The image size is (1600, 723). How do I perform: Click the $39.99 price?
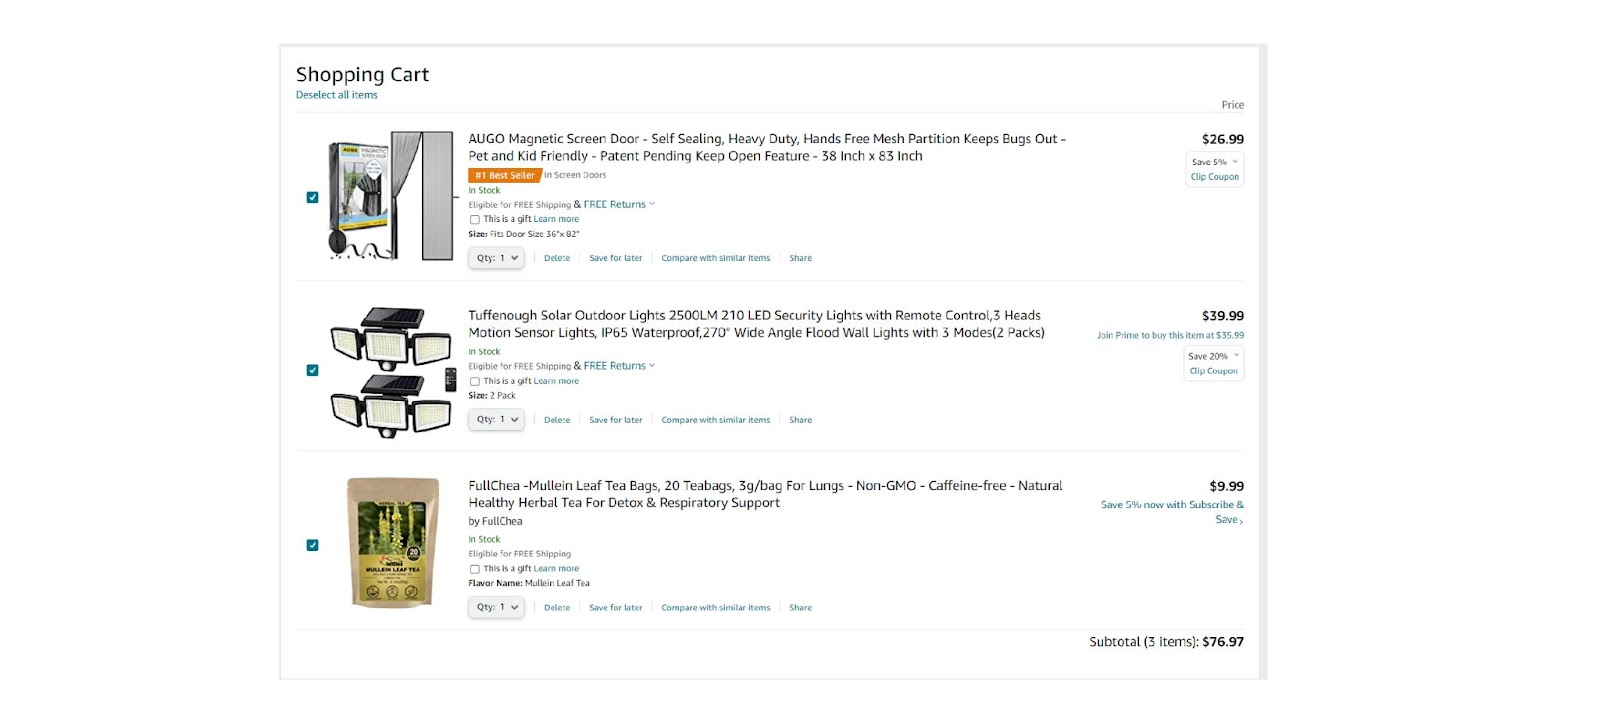(x=1223, y=316)
